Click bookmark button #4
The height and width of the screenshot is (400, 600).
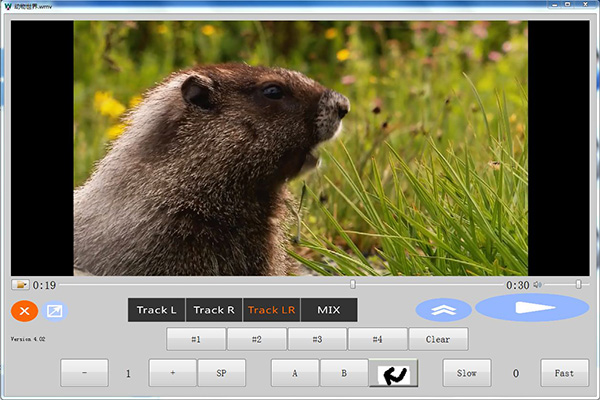pos(378,339)
